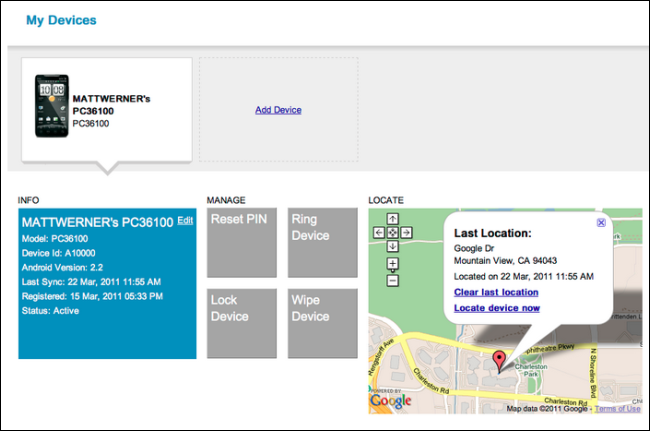The width and height of the screenshot is (650, 431).
Task: Open Terms of Use link
Action: point(618,409)
